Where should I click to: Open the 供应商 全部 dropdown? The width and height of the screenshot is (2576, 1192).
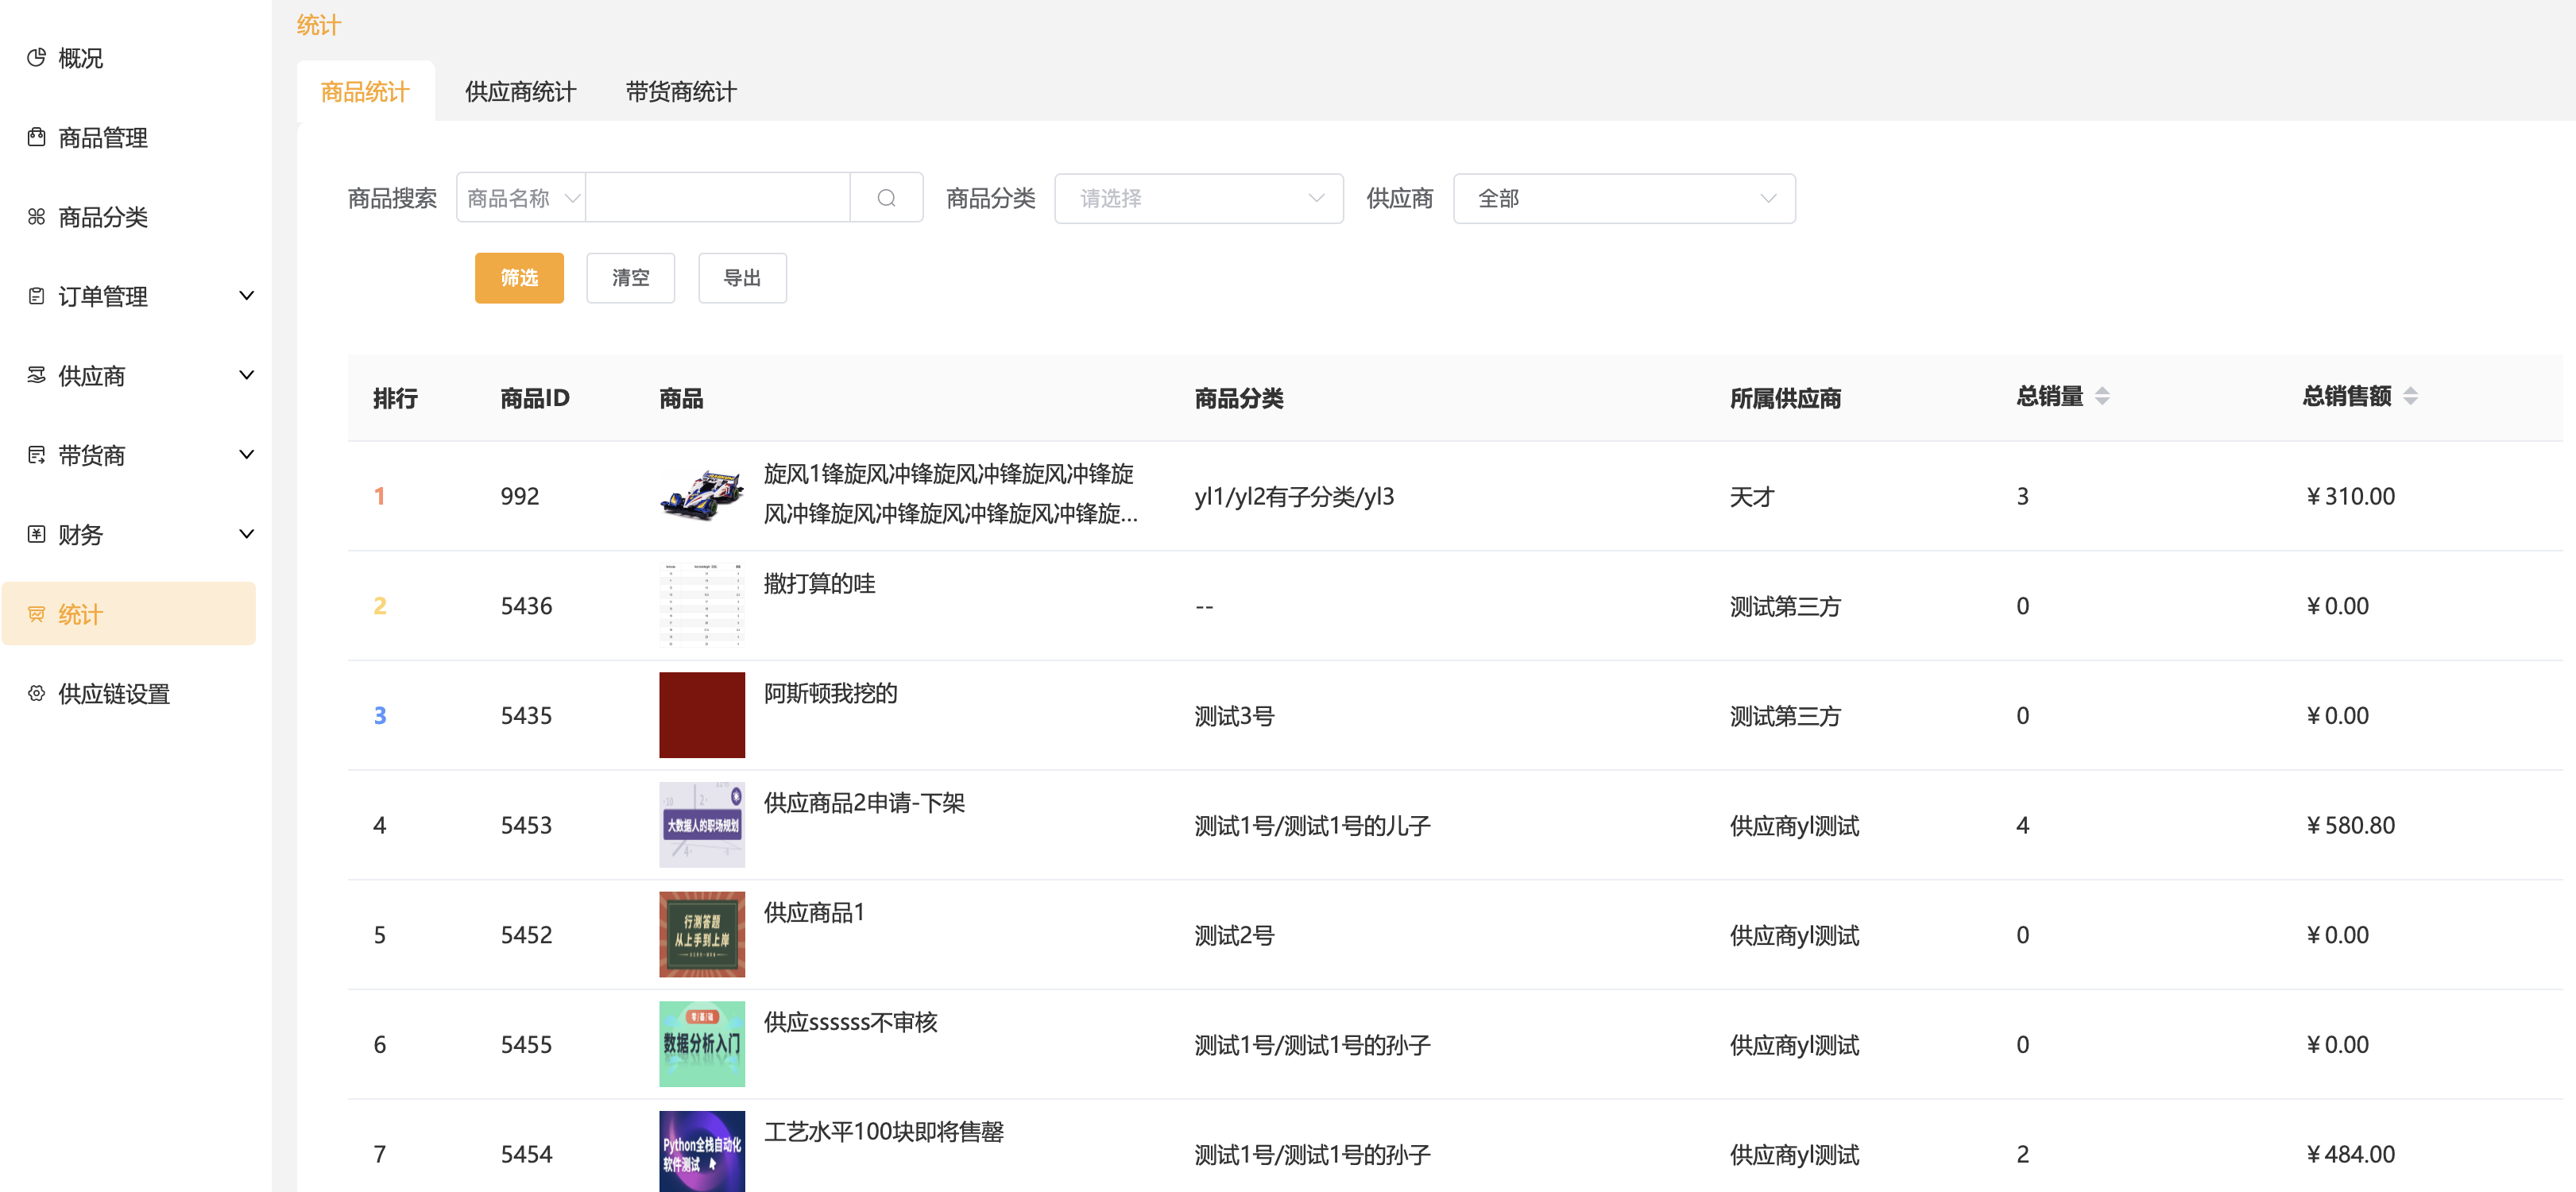pos(1623,198)
